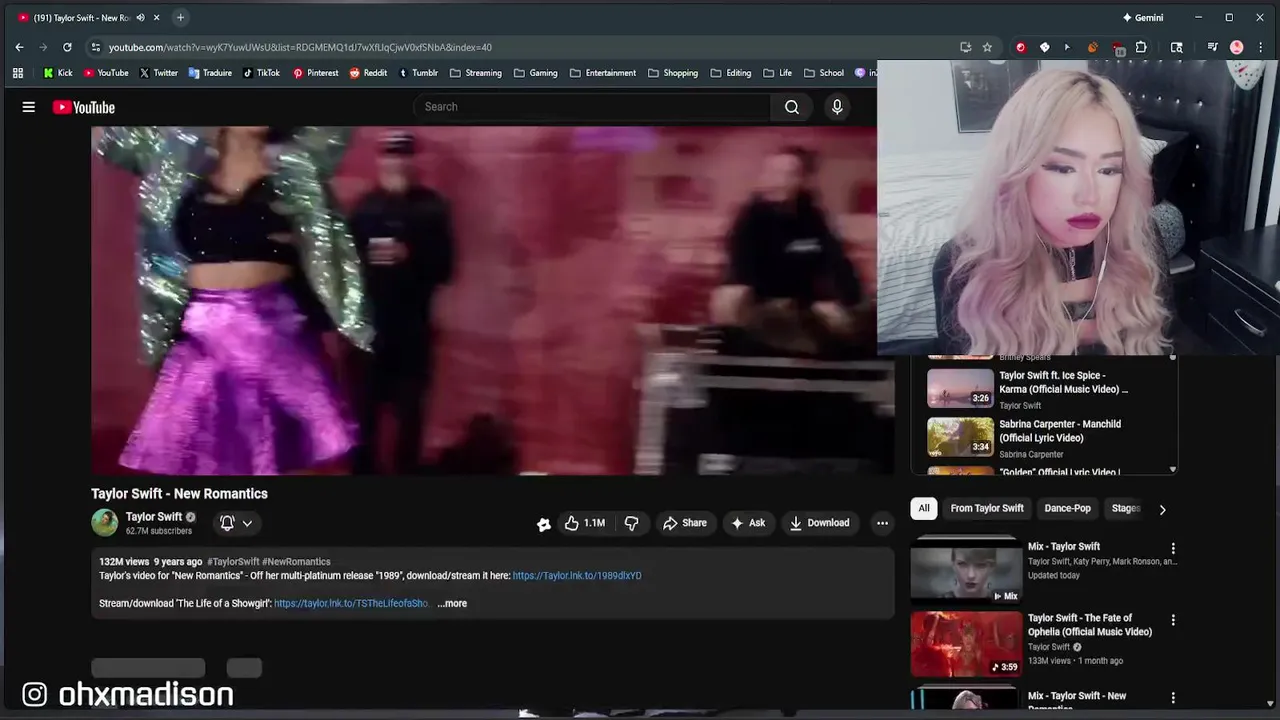Open the Editing bookmarks folder

[x=731, y=73]
